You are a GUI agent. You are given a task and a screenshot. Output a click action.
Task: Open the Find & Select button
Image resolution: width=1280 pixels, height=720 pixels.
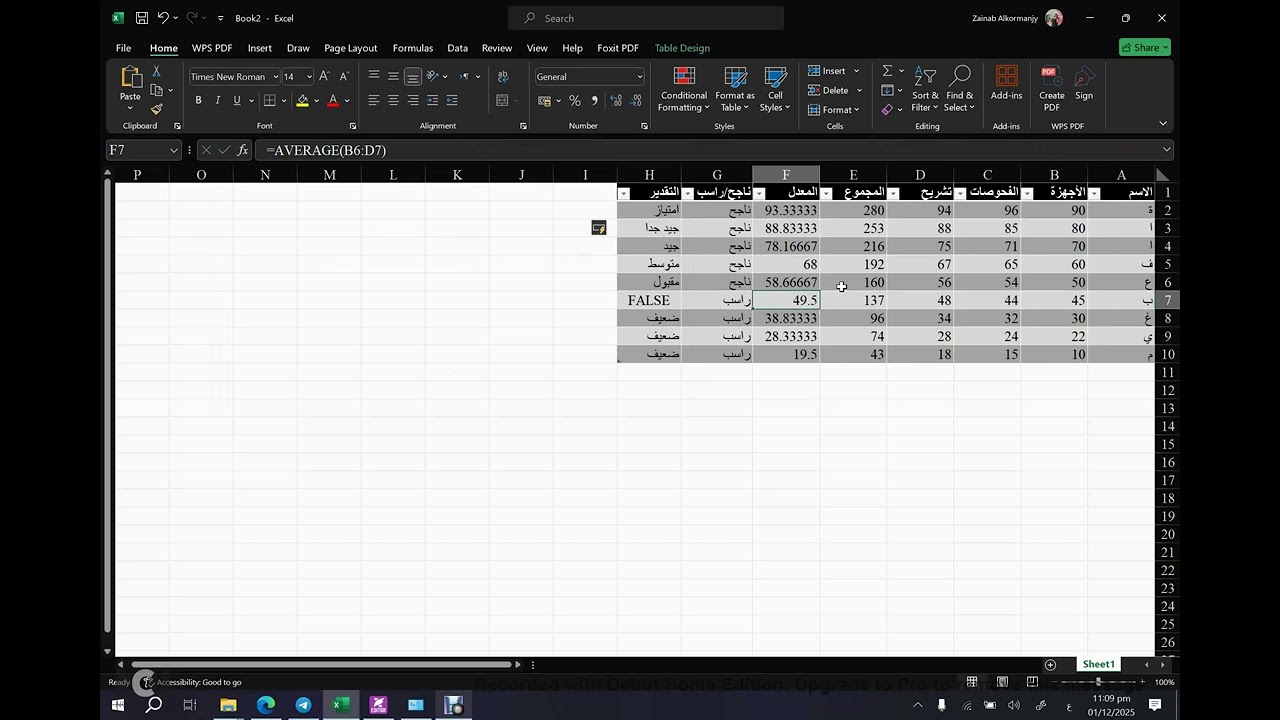point(959,89)
